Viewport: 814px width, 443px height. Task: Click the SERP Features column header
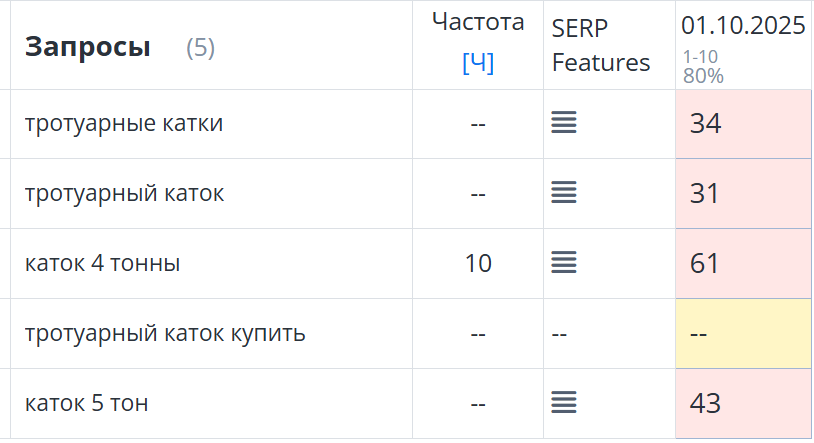(x=600, y=44)
